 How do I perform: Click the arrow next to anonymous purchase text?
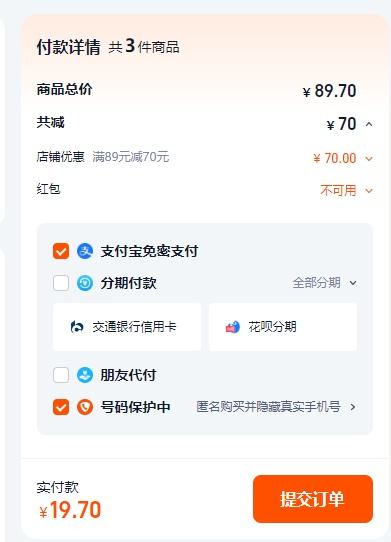[353, 407]
